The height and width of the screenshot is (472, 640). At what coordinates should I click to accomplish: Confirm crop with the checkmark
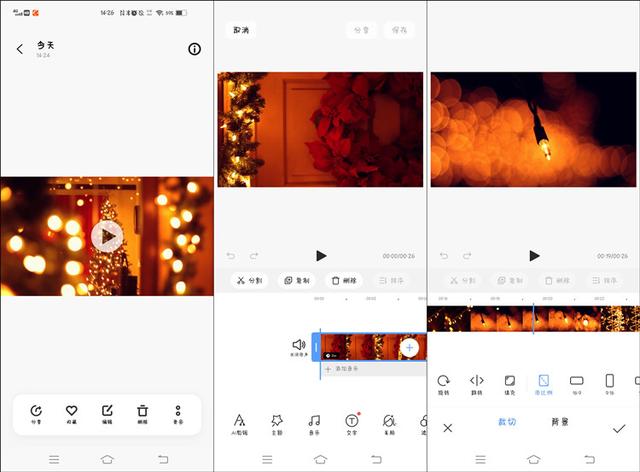pos(619,427)
